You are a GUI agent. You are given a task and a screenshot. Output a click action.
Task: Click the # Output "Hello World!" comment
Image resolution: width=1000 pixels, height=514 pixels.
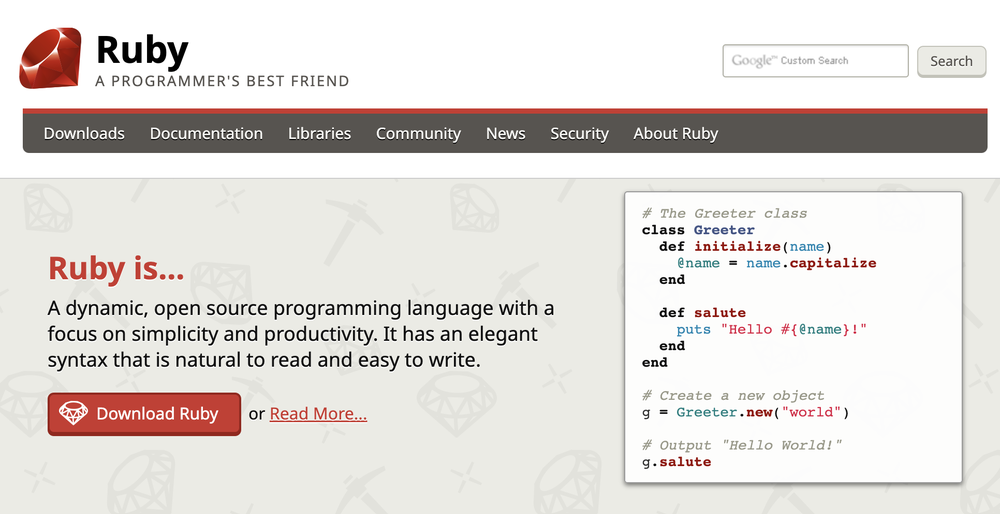(742, 445)
